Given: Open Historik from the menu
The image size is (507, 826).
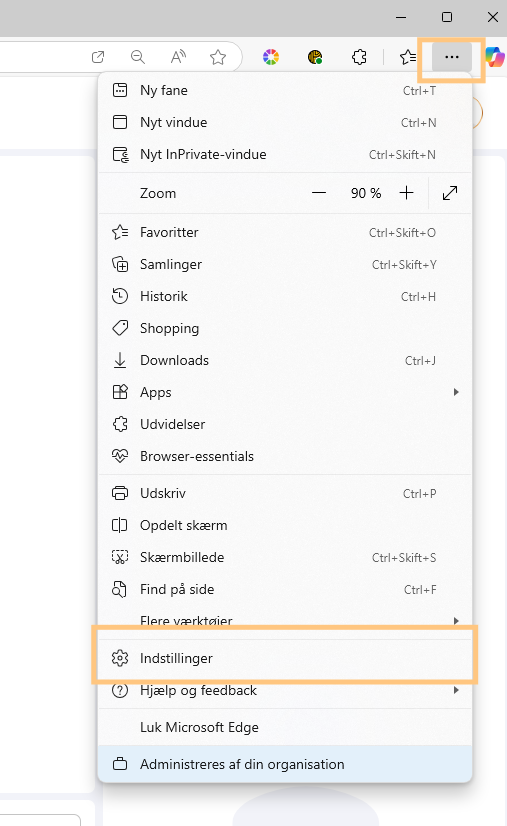Looking at the screenshot, I should coord(285,297).
